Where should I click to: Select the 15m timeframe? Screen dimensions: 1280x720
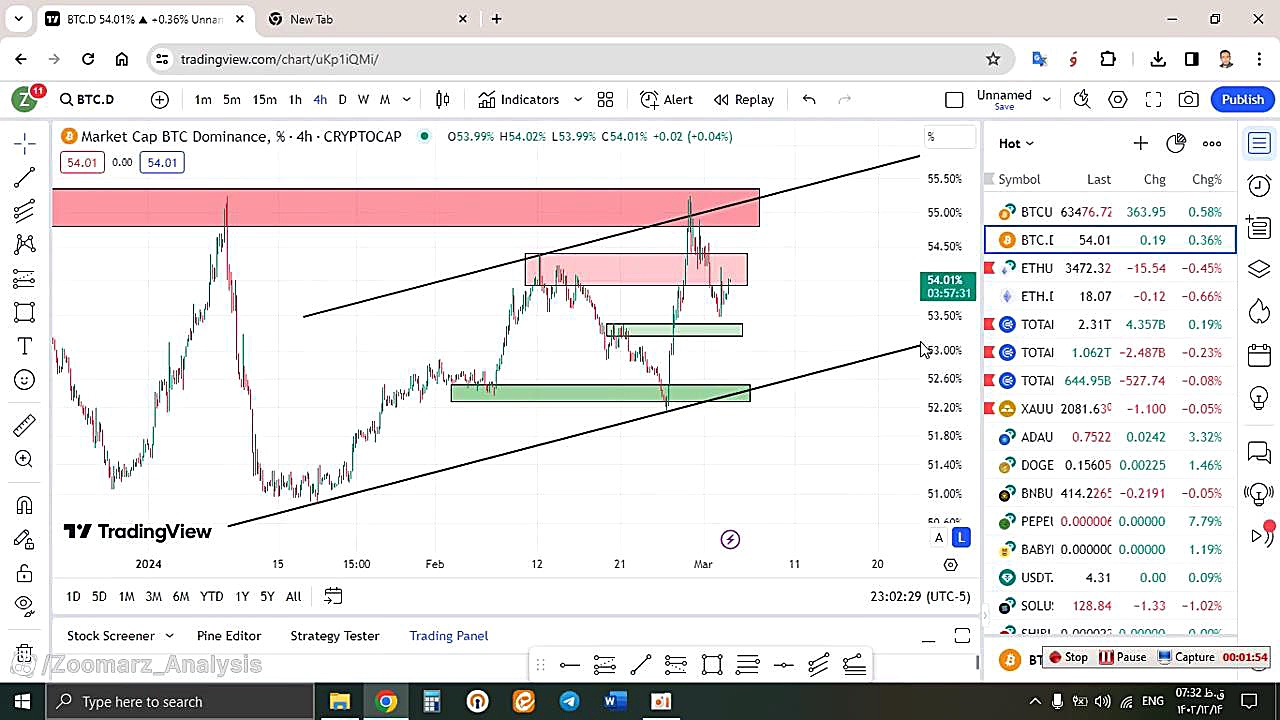[264, 99]
